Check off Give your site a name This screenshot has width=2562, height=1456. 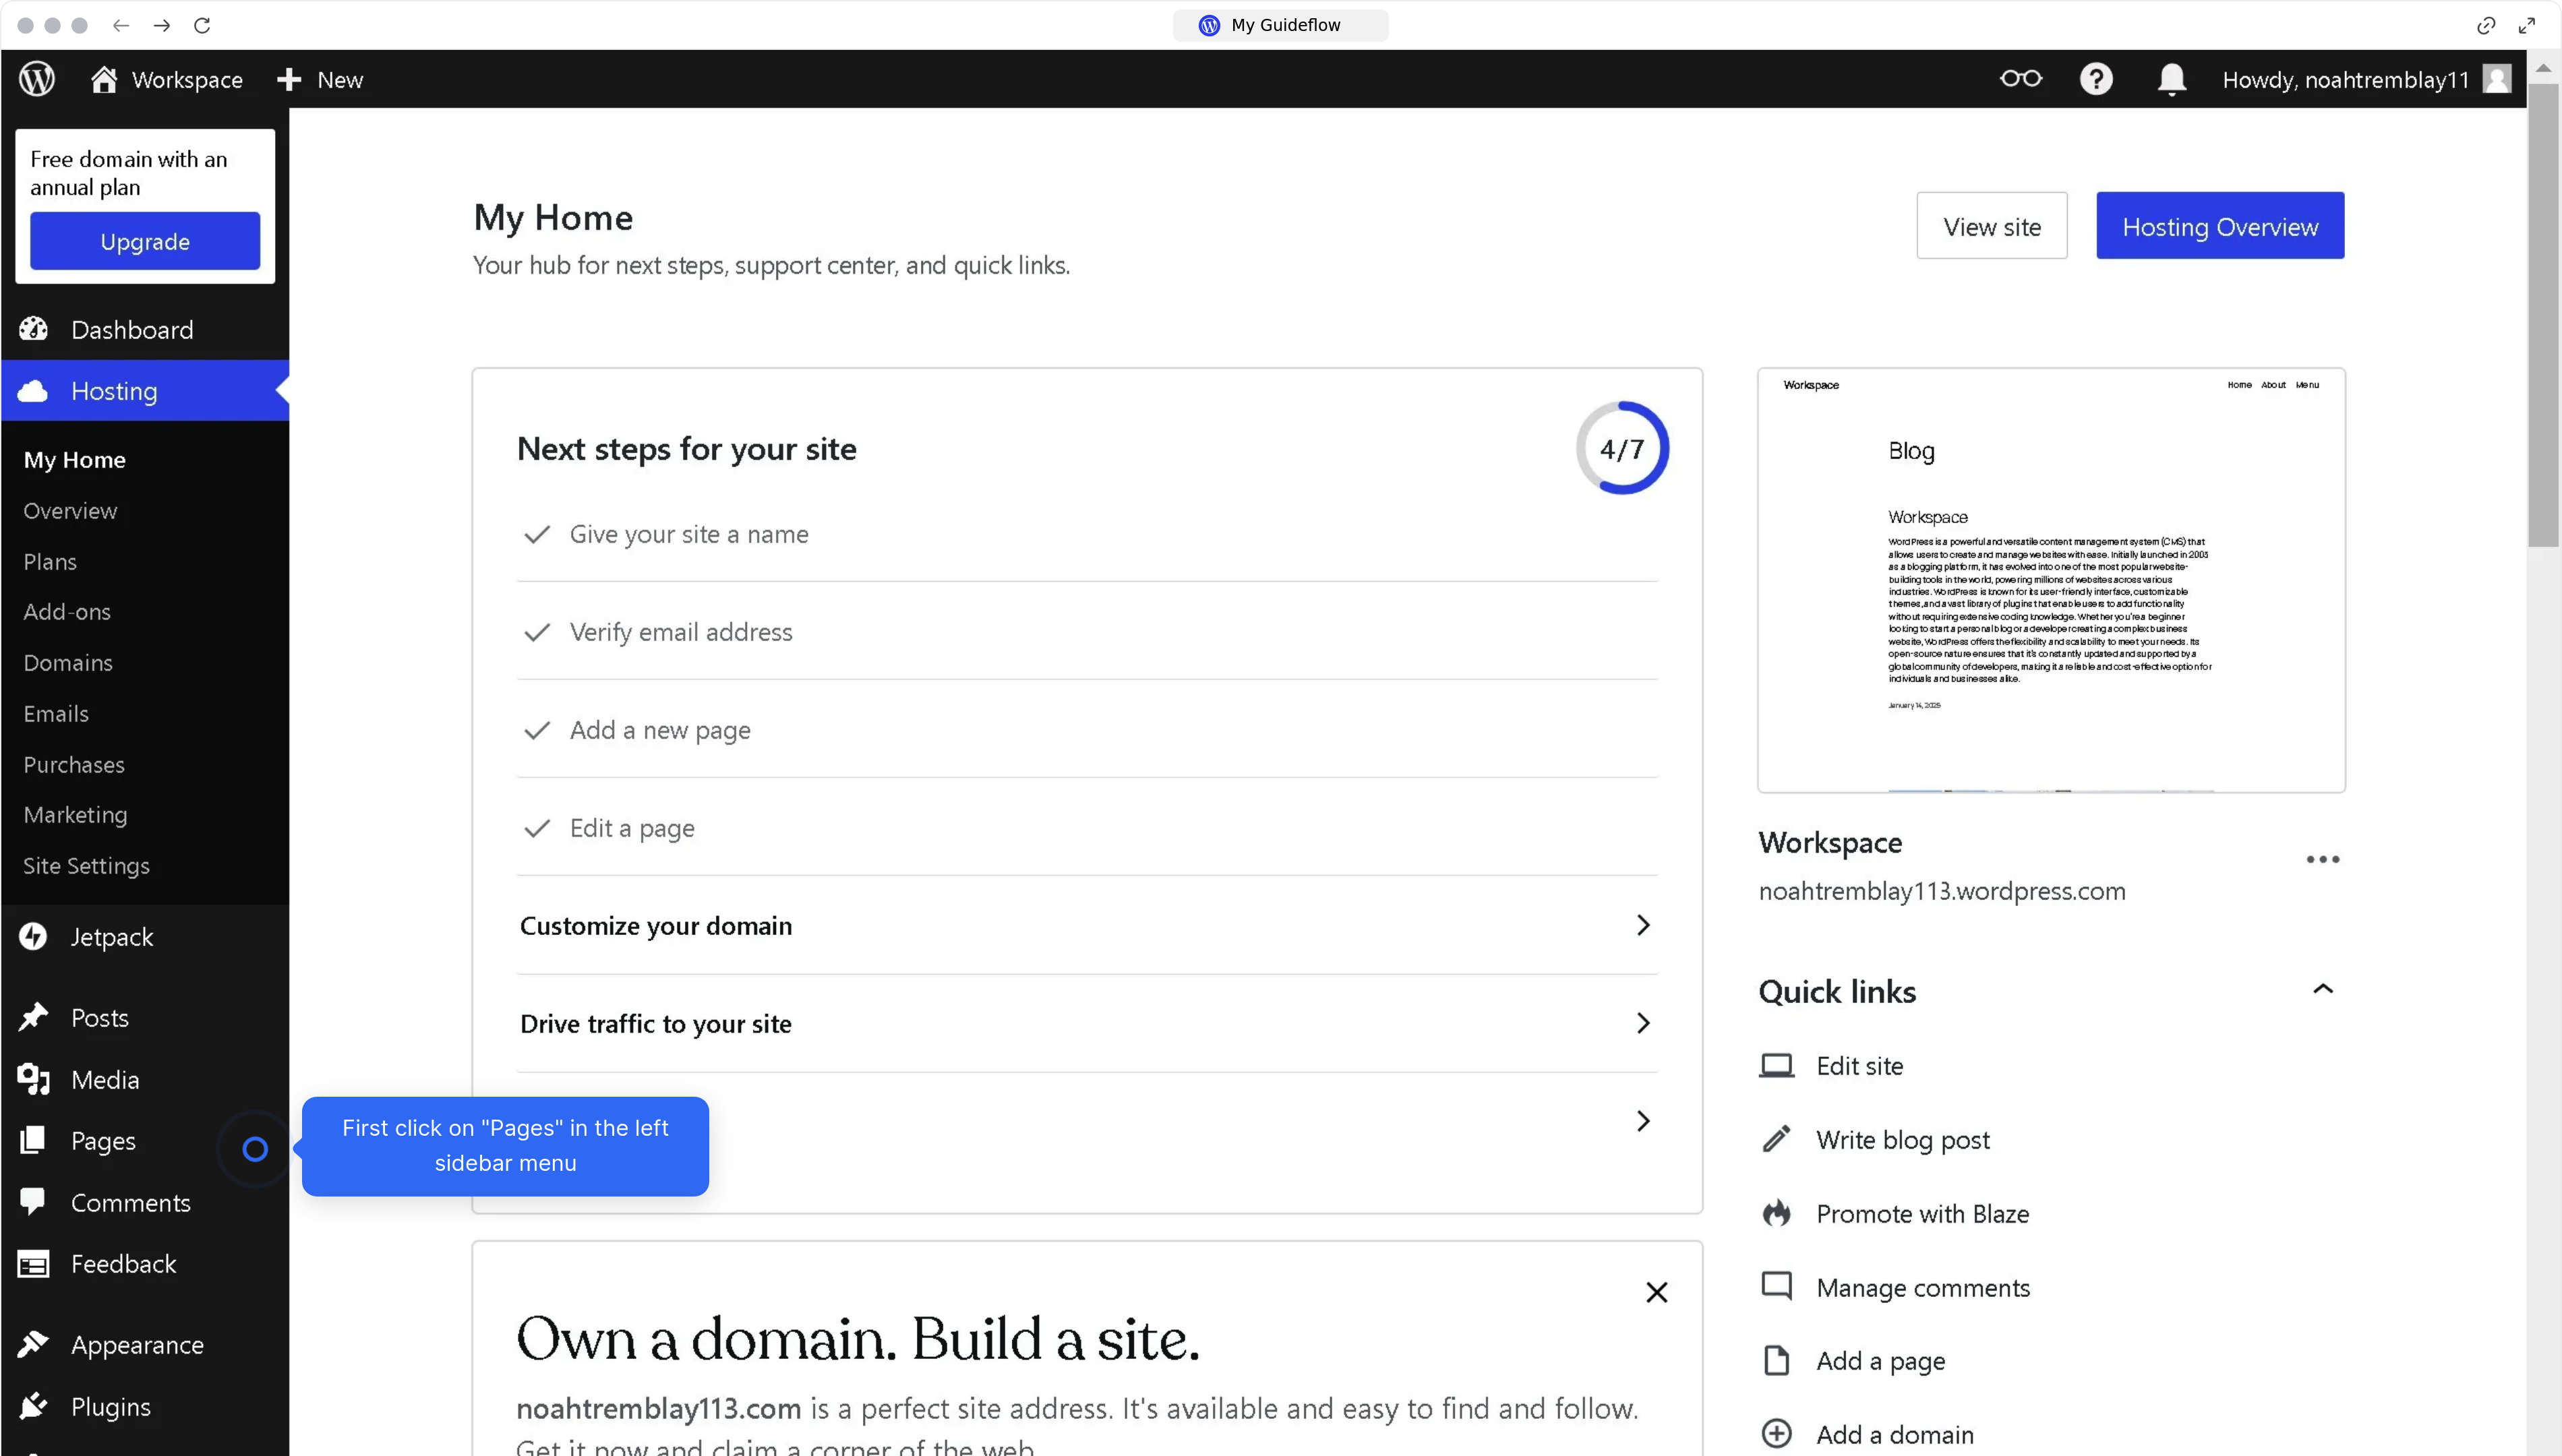[x=537, y=534]
